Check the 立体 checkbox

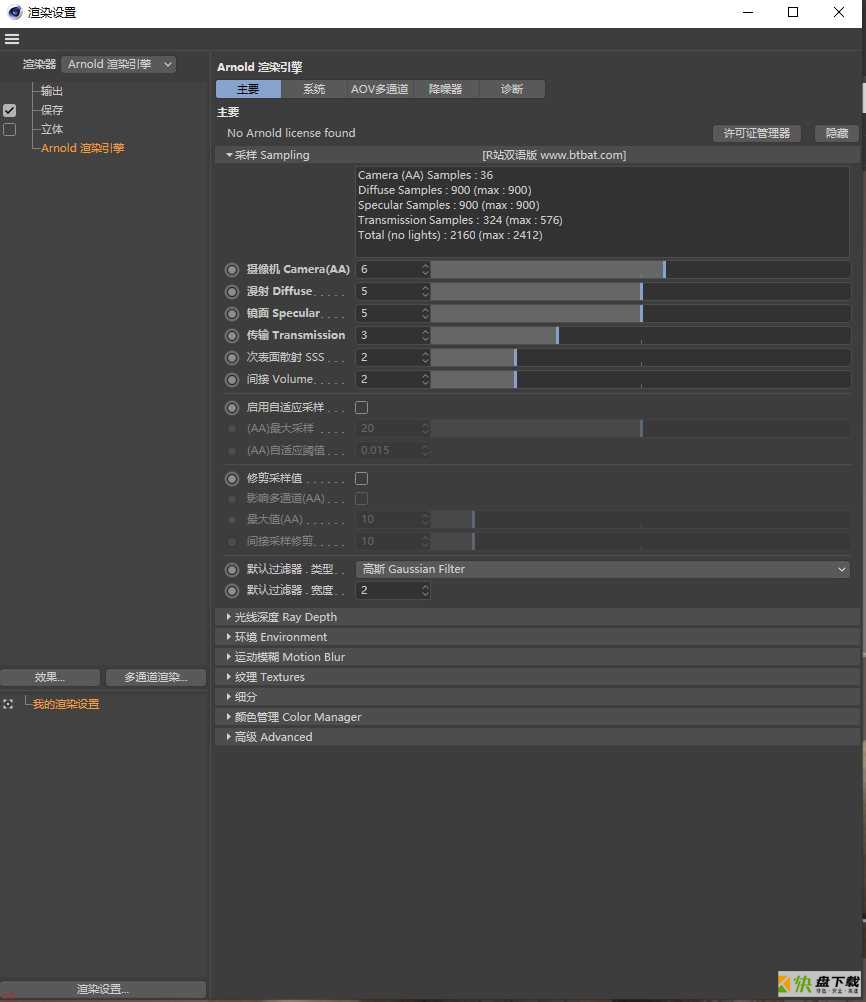click(10, 130)
